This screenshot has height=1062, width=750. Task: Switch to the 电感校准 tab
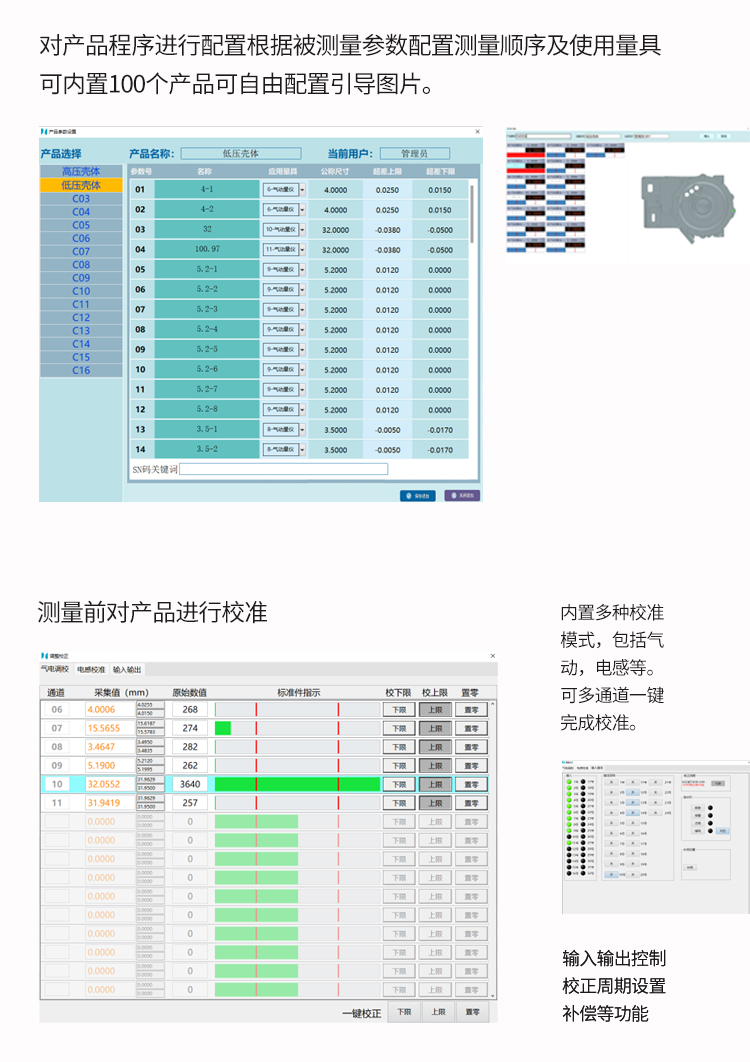pyautogui.click(x=90, y=670)
